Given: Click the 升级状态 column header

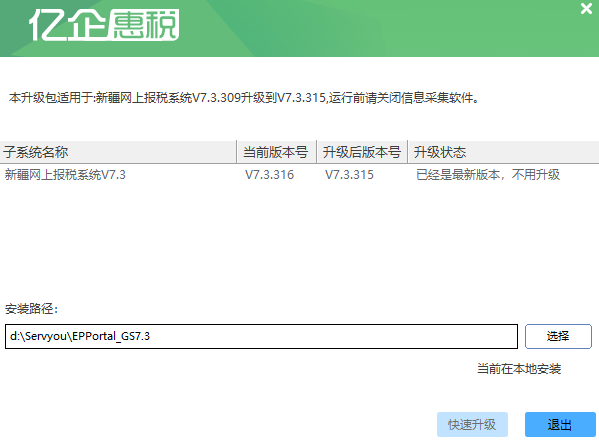Looking at the screenshot, I should [x=503, y=152].
